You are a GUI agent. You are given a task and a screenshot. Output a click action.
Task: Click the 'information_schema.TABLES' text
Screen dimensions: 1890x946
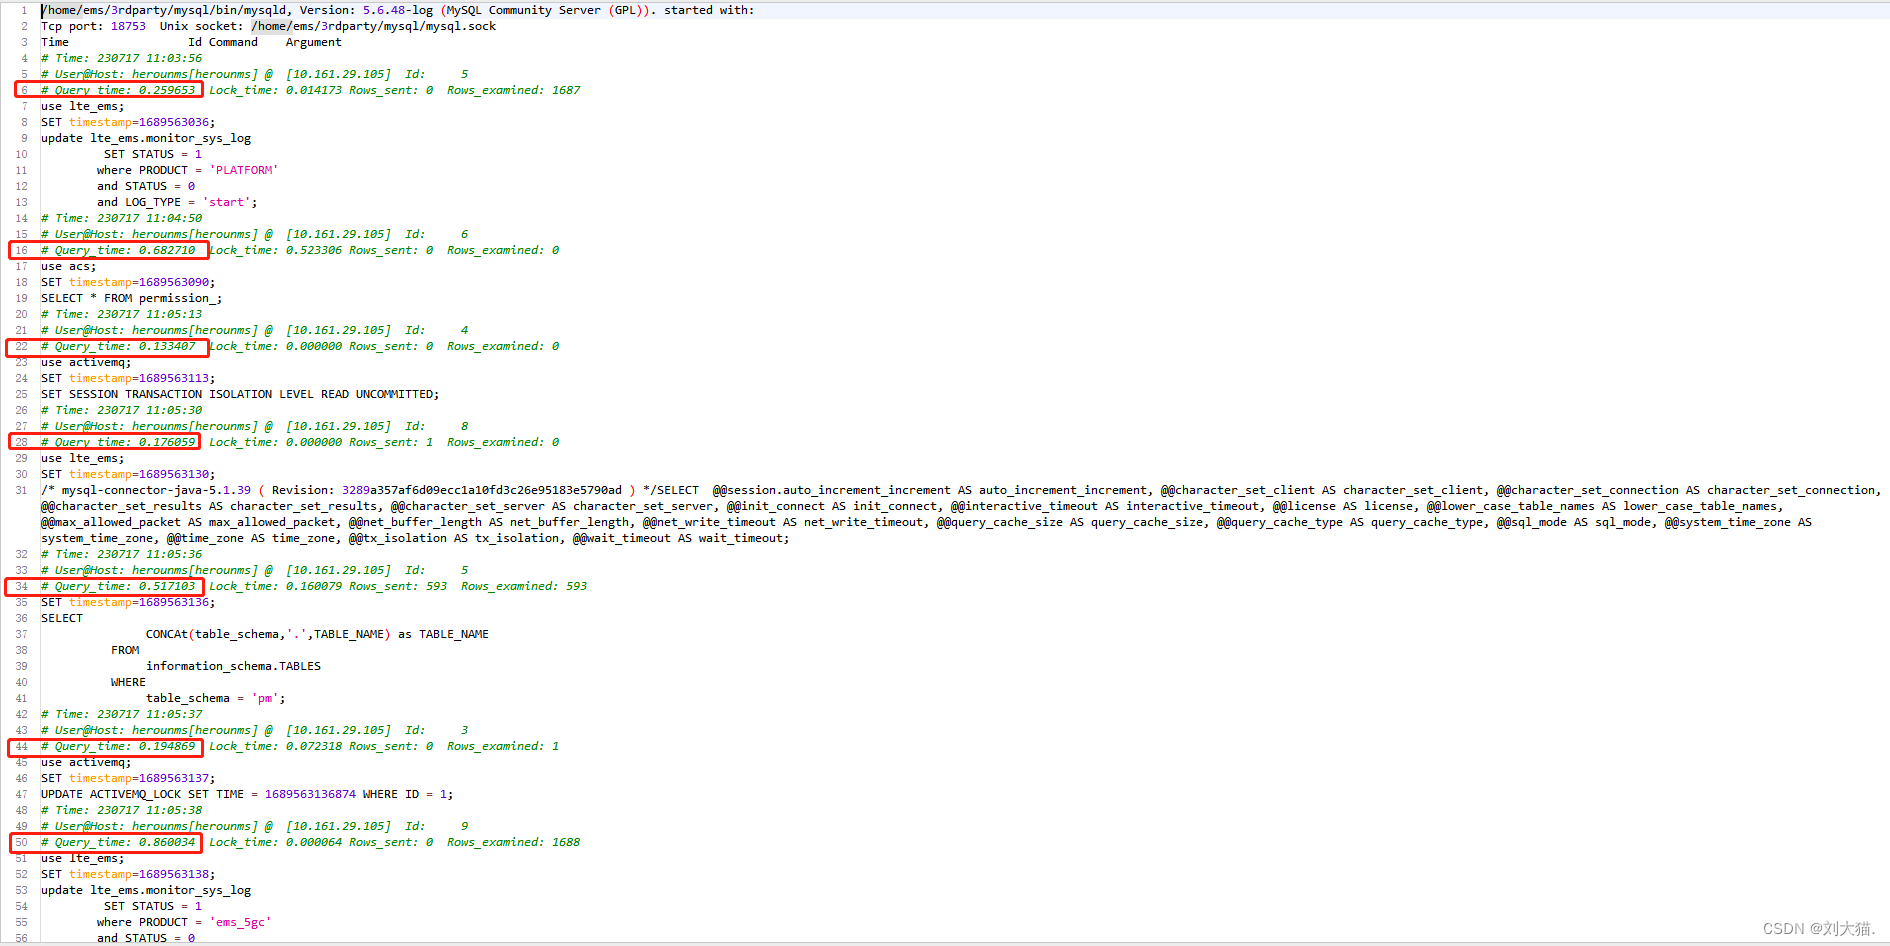coord(233,666)
